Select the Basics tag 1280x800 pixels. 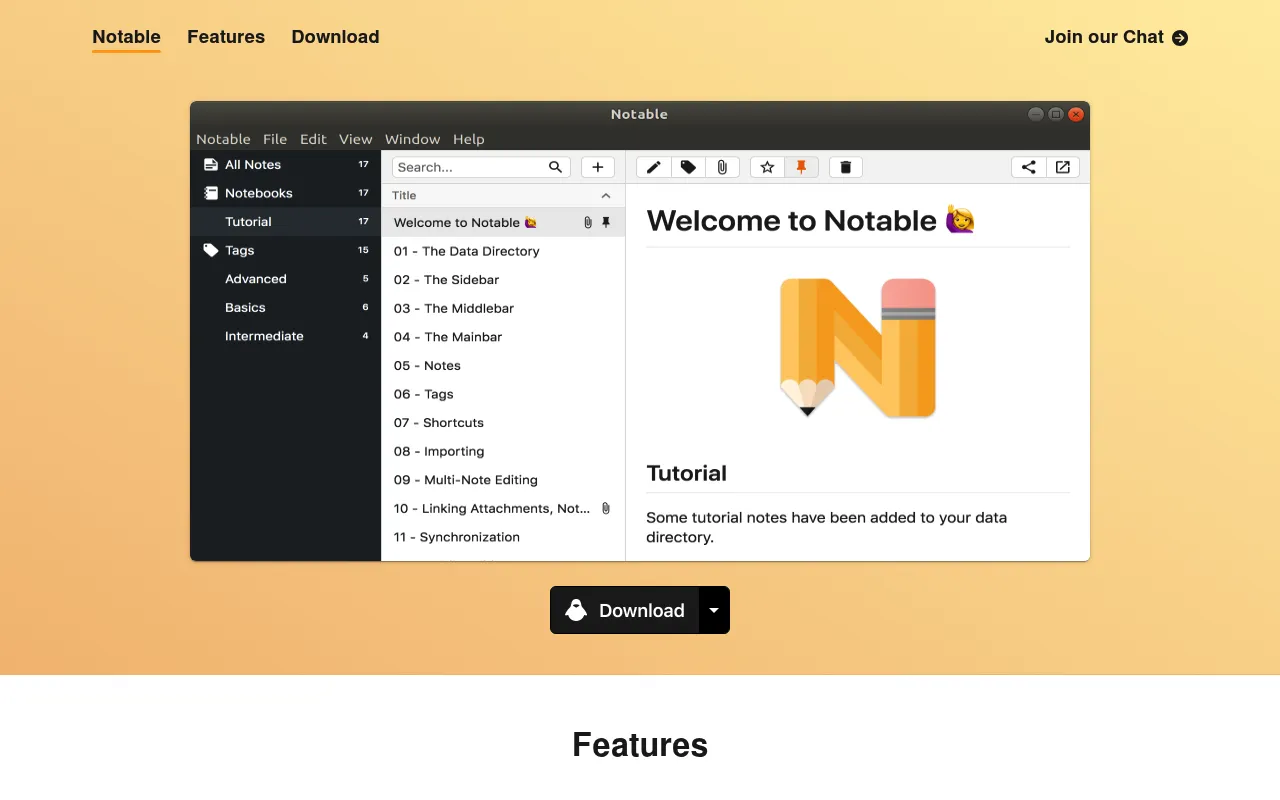click(x=286, y=308)
